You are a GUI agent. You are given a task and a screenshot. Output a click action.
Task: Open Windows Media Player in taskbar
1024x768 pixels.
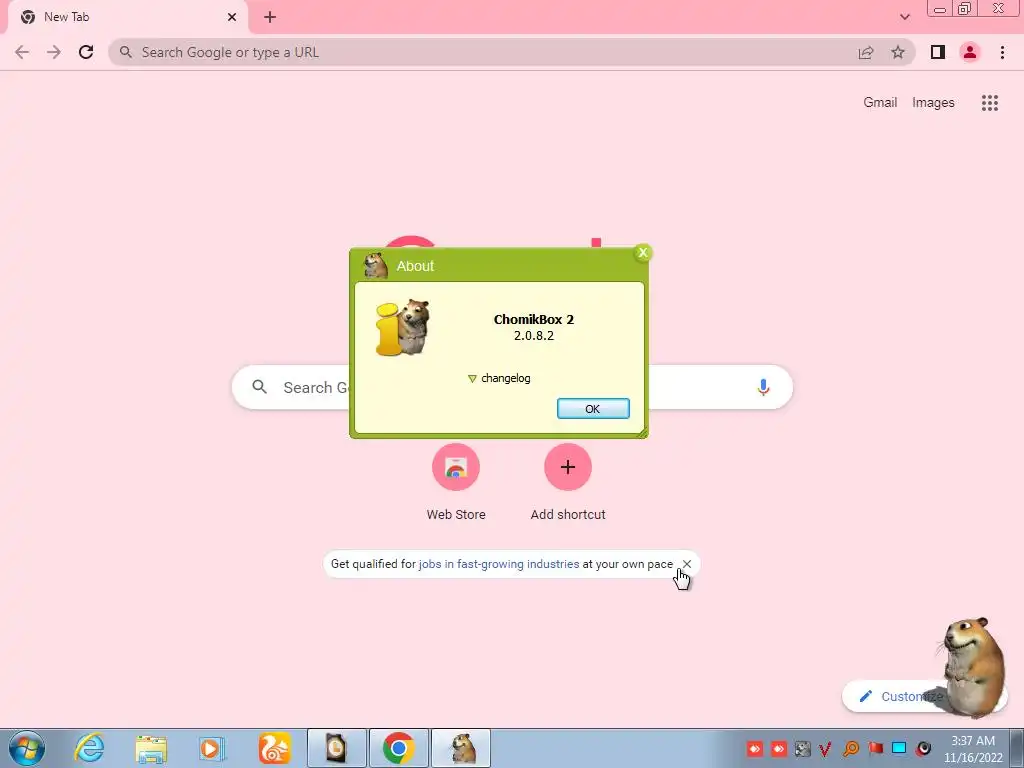click(212, 748)
